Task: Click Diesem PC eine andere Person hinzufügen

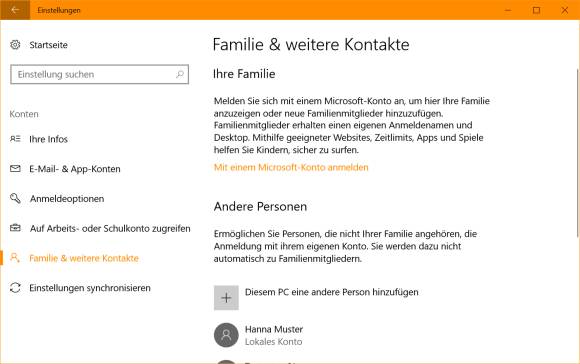Action: [x=331, y=292]
